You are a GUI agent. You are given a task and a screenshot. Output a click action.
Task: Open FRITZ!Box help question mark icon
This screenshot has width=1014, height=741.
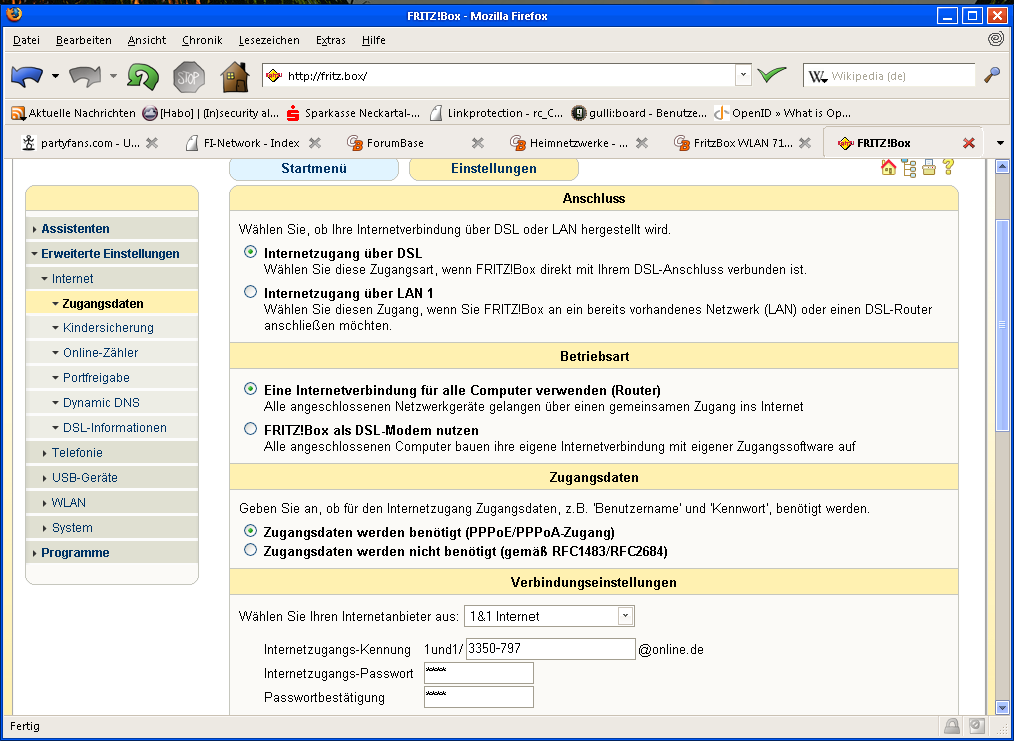point(948,167)
